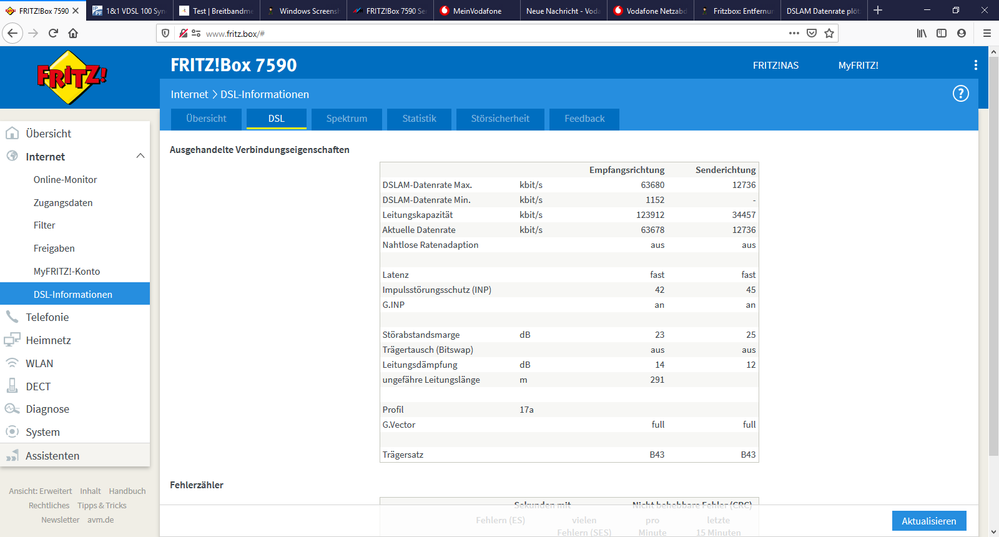The height and width of the screenshot is (537, 999).
Task: Click the Internet breadcrumb link
Action: 189,94
